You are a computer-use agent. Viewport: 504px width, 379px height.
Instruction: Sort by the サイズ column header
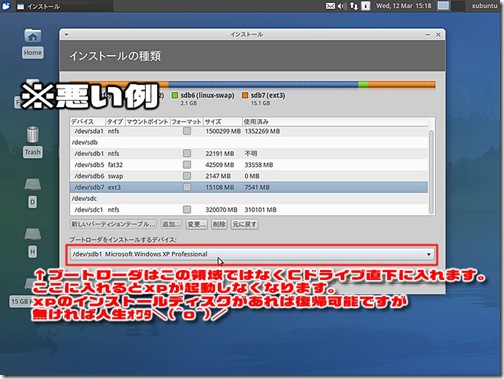tap(223, 122)
